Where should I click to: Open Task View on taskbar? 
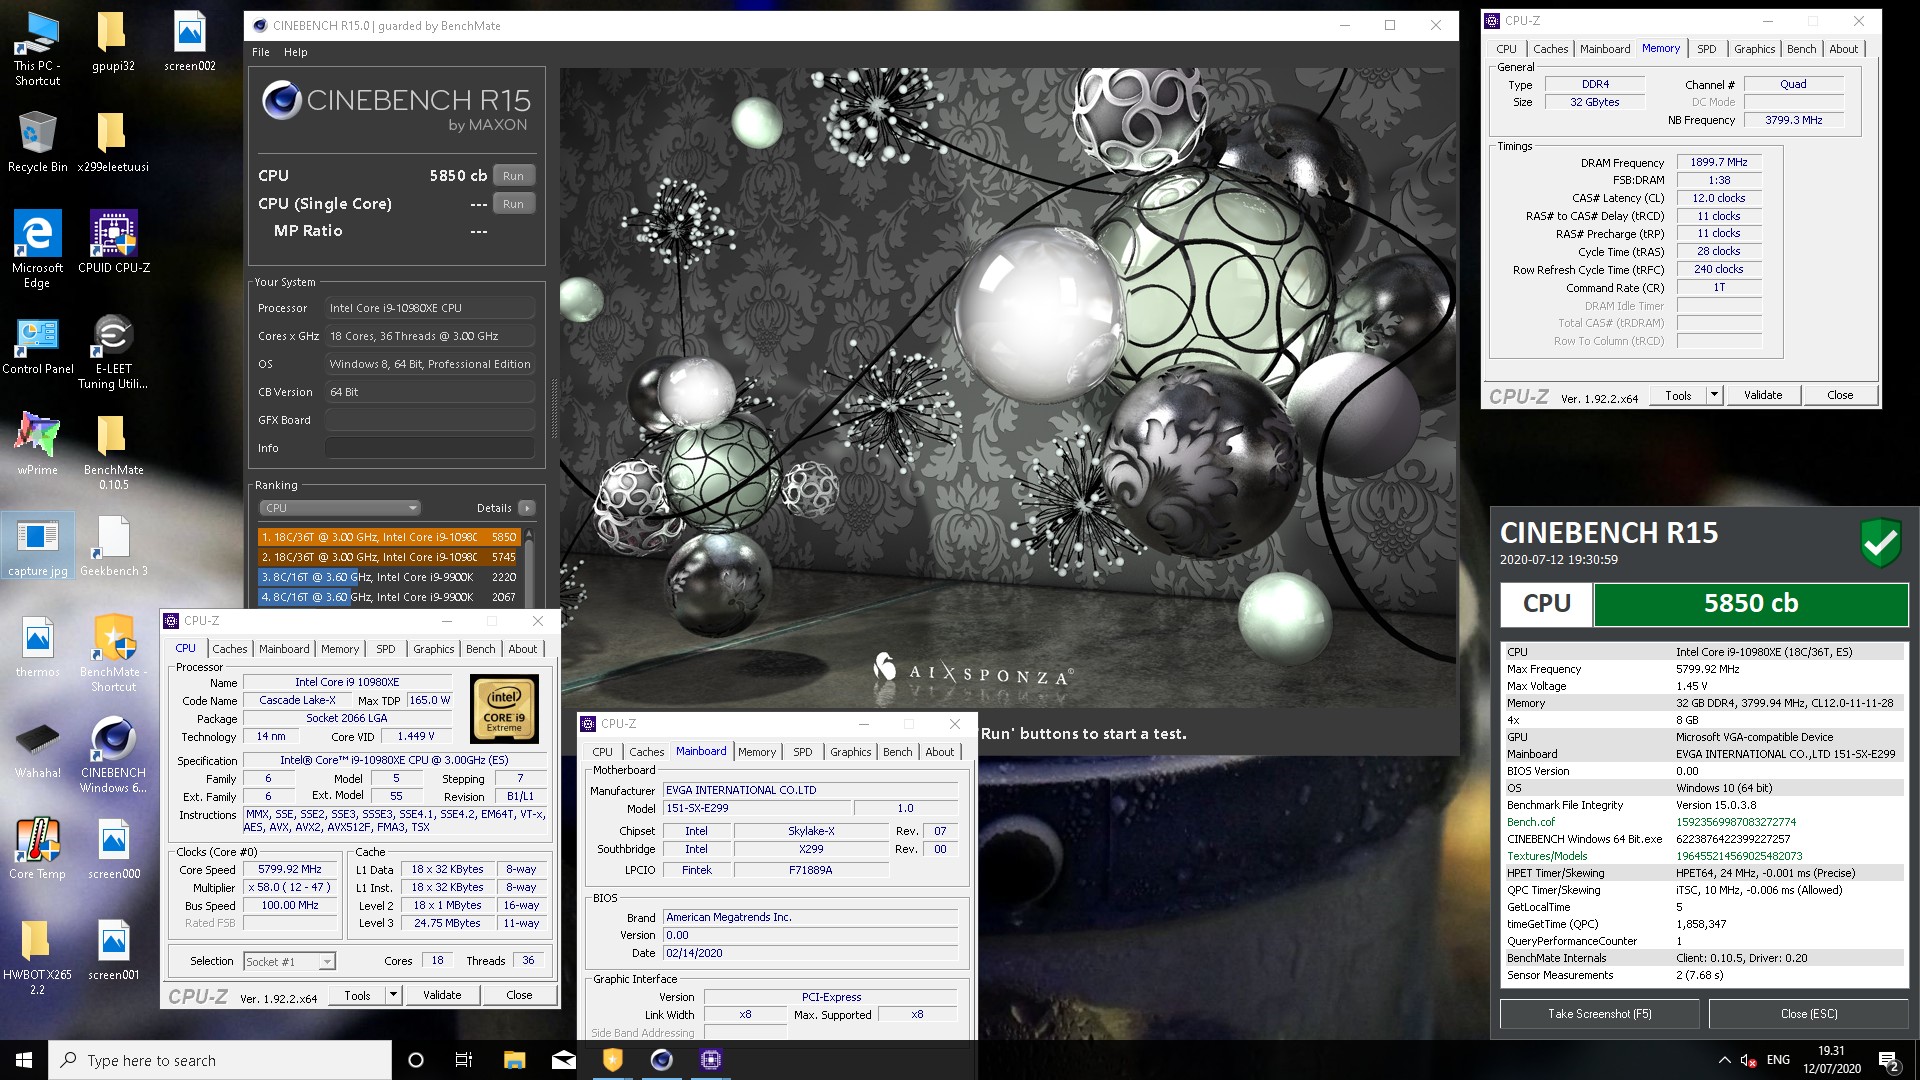coord(464,1060)
